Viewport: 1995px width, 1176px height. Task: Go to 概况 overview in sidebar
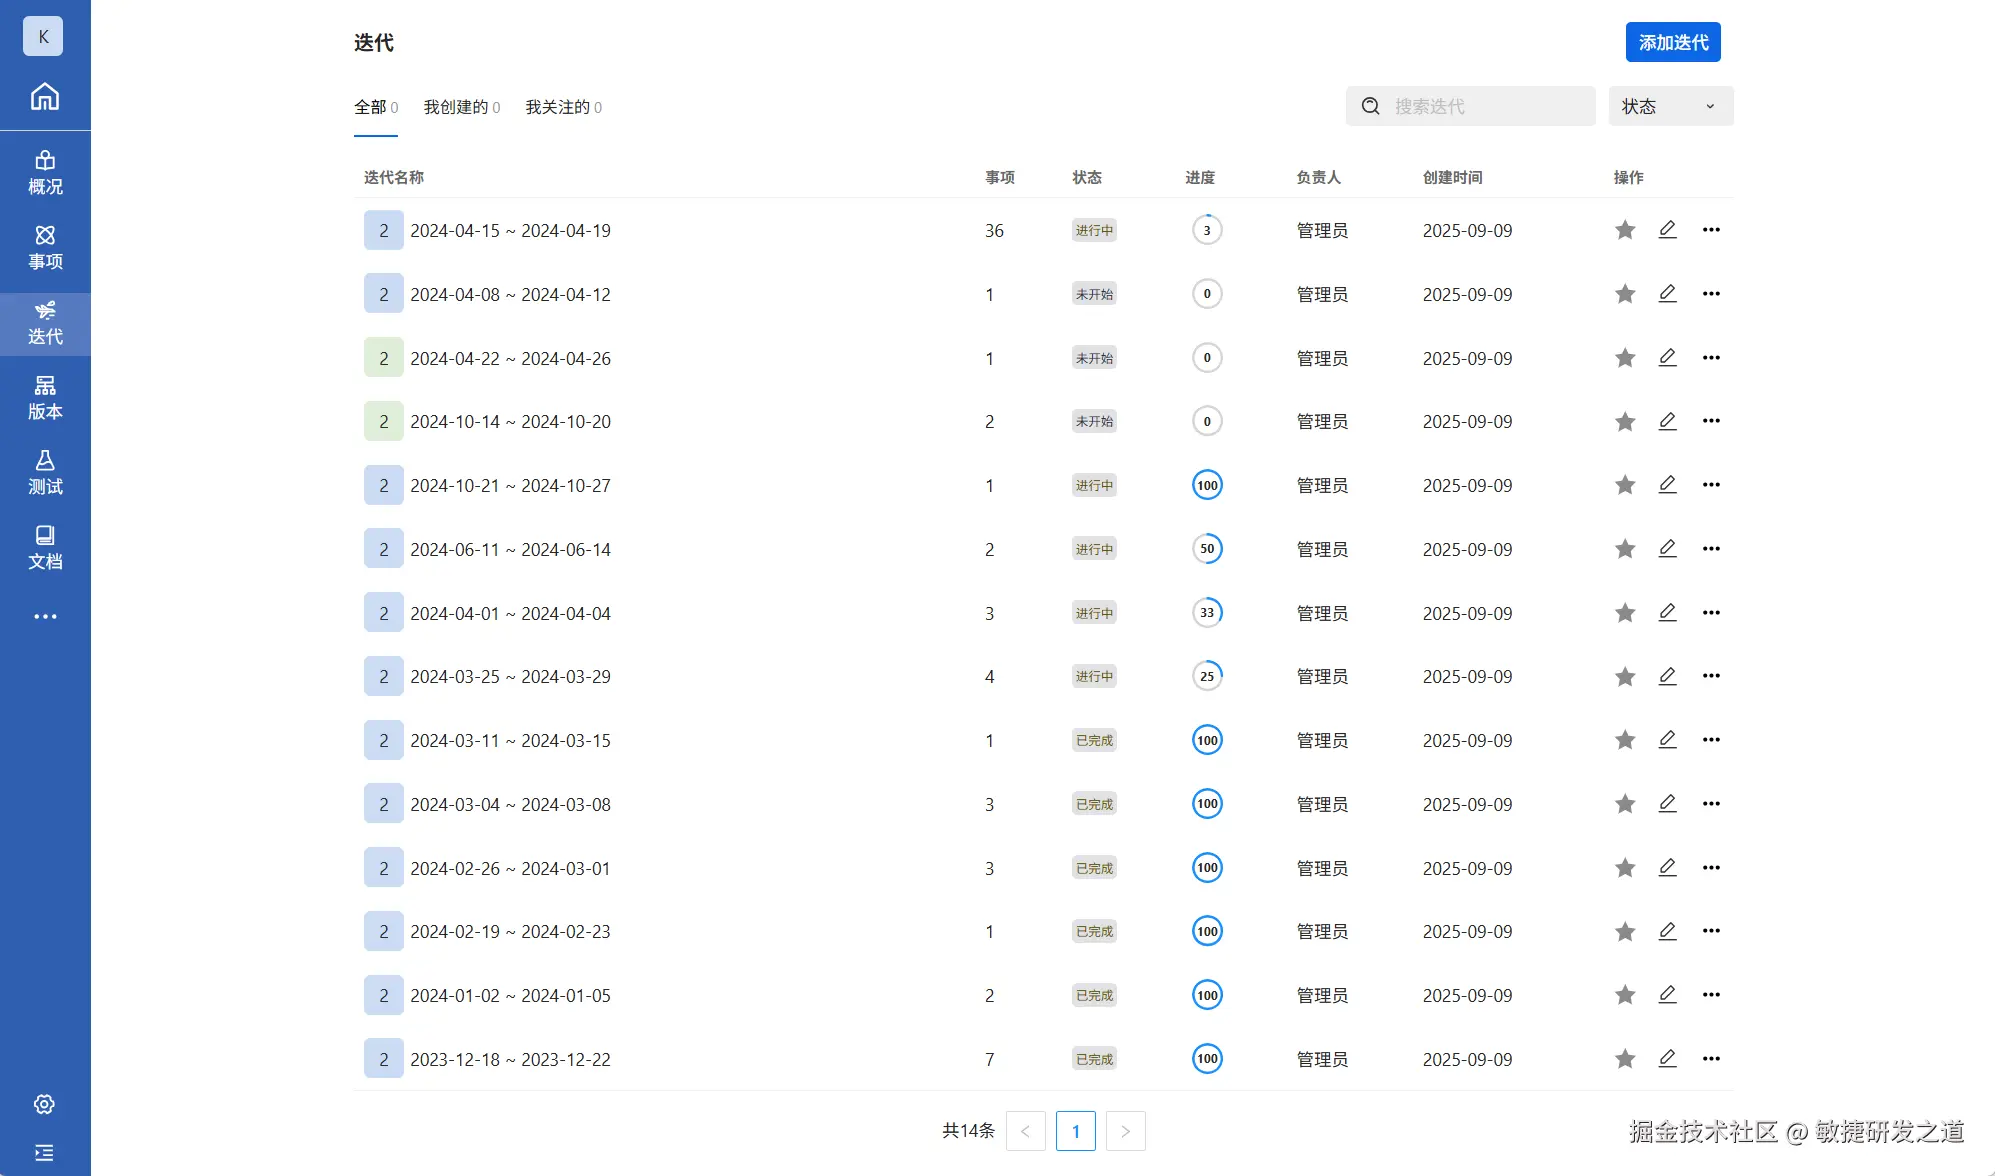click(45, 173)
